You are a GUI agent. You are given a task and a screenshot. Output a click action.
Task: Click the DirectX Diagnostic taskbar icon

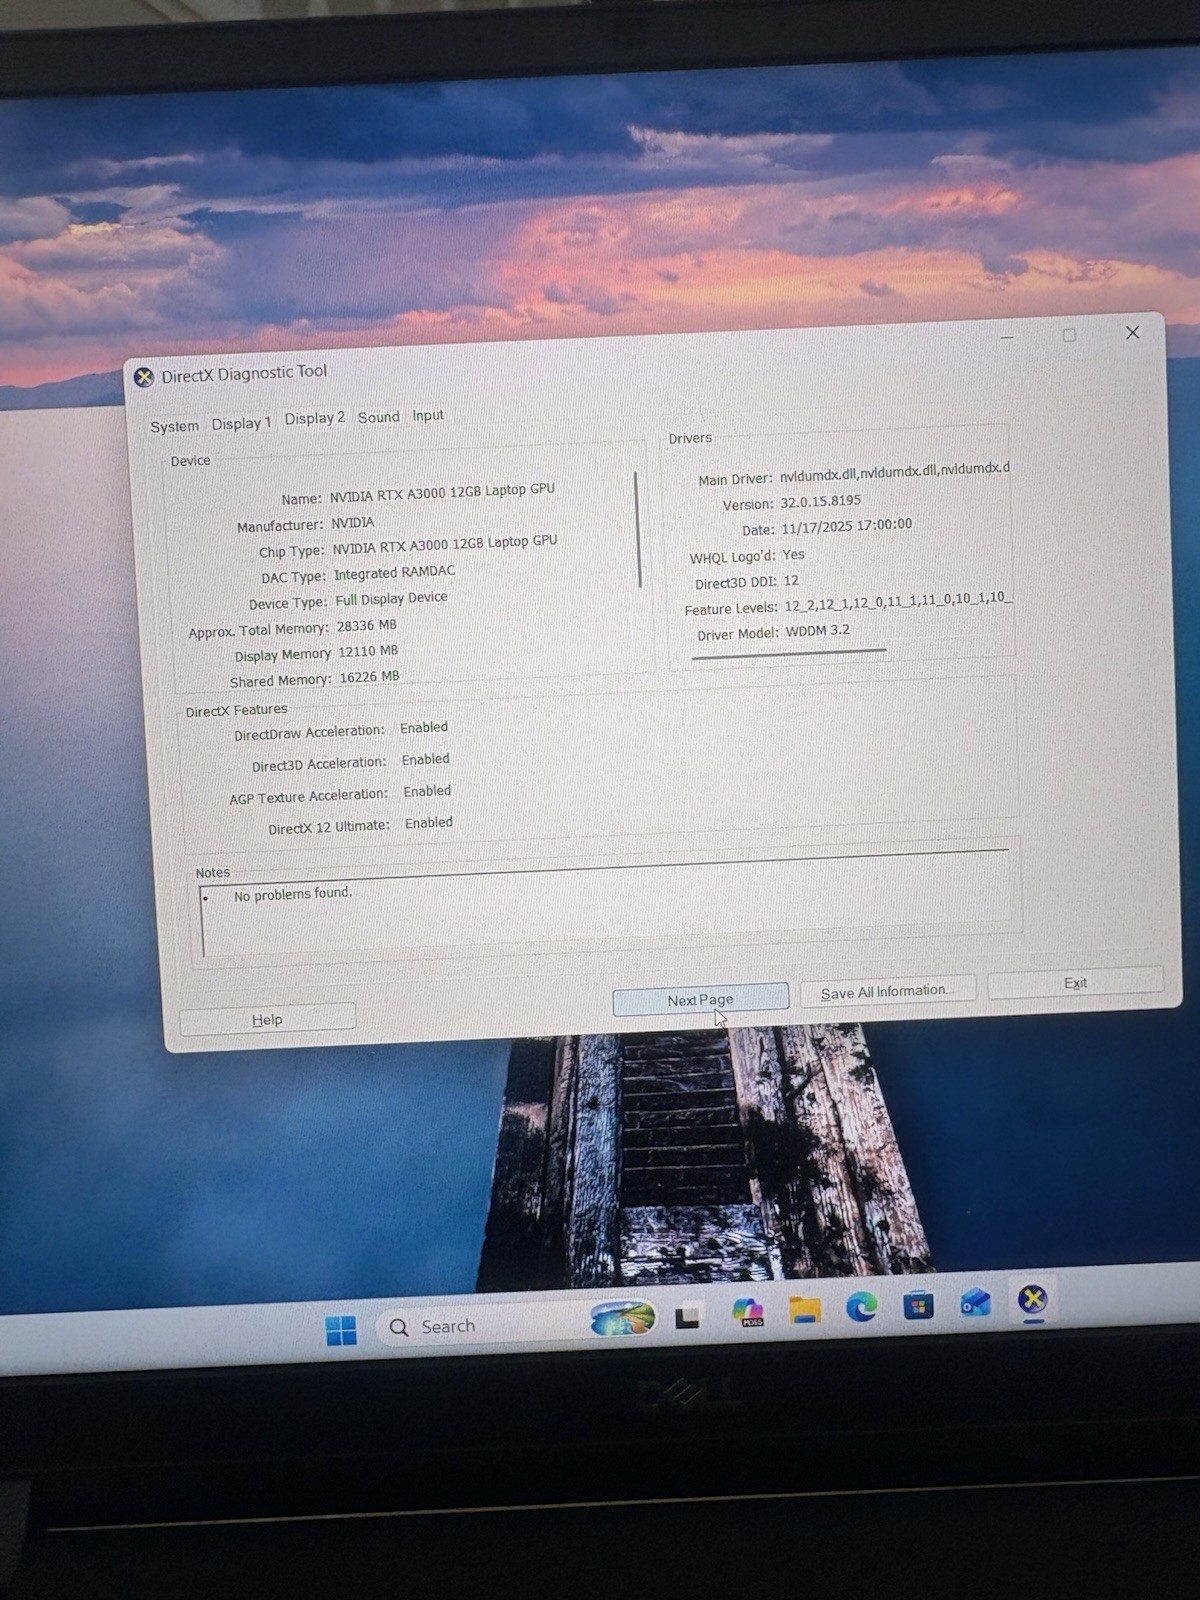[1033, 1300]
